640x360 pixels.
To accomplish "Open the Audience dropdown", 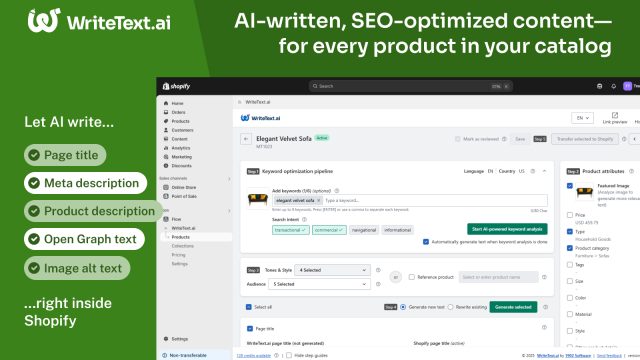I will 319,284.
